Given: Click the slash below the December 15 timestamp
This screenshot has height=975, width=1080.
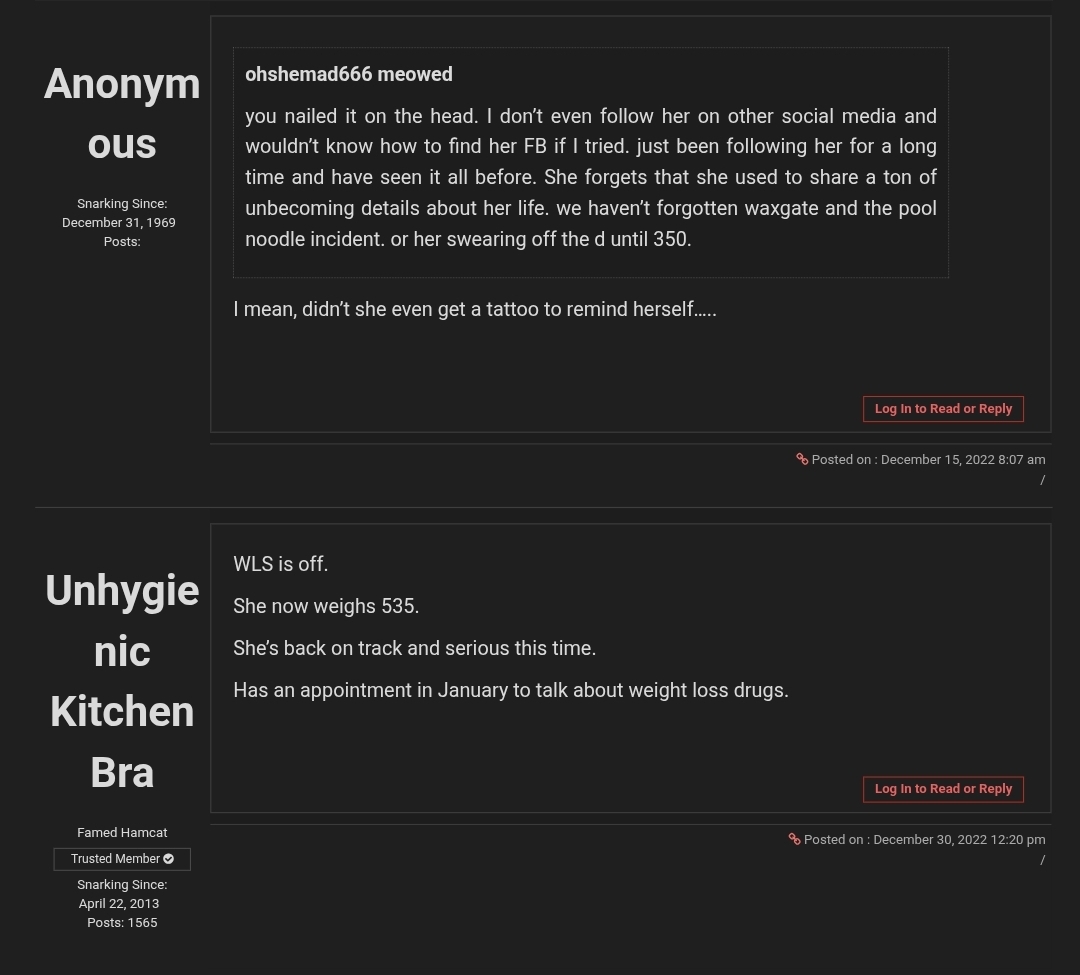Looking at the screenshot, I should [1042, 480].
